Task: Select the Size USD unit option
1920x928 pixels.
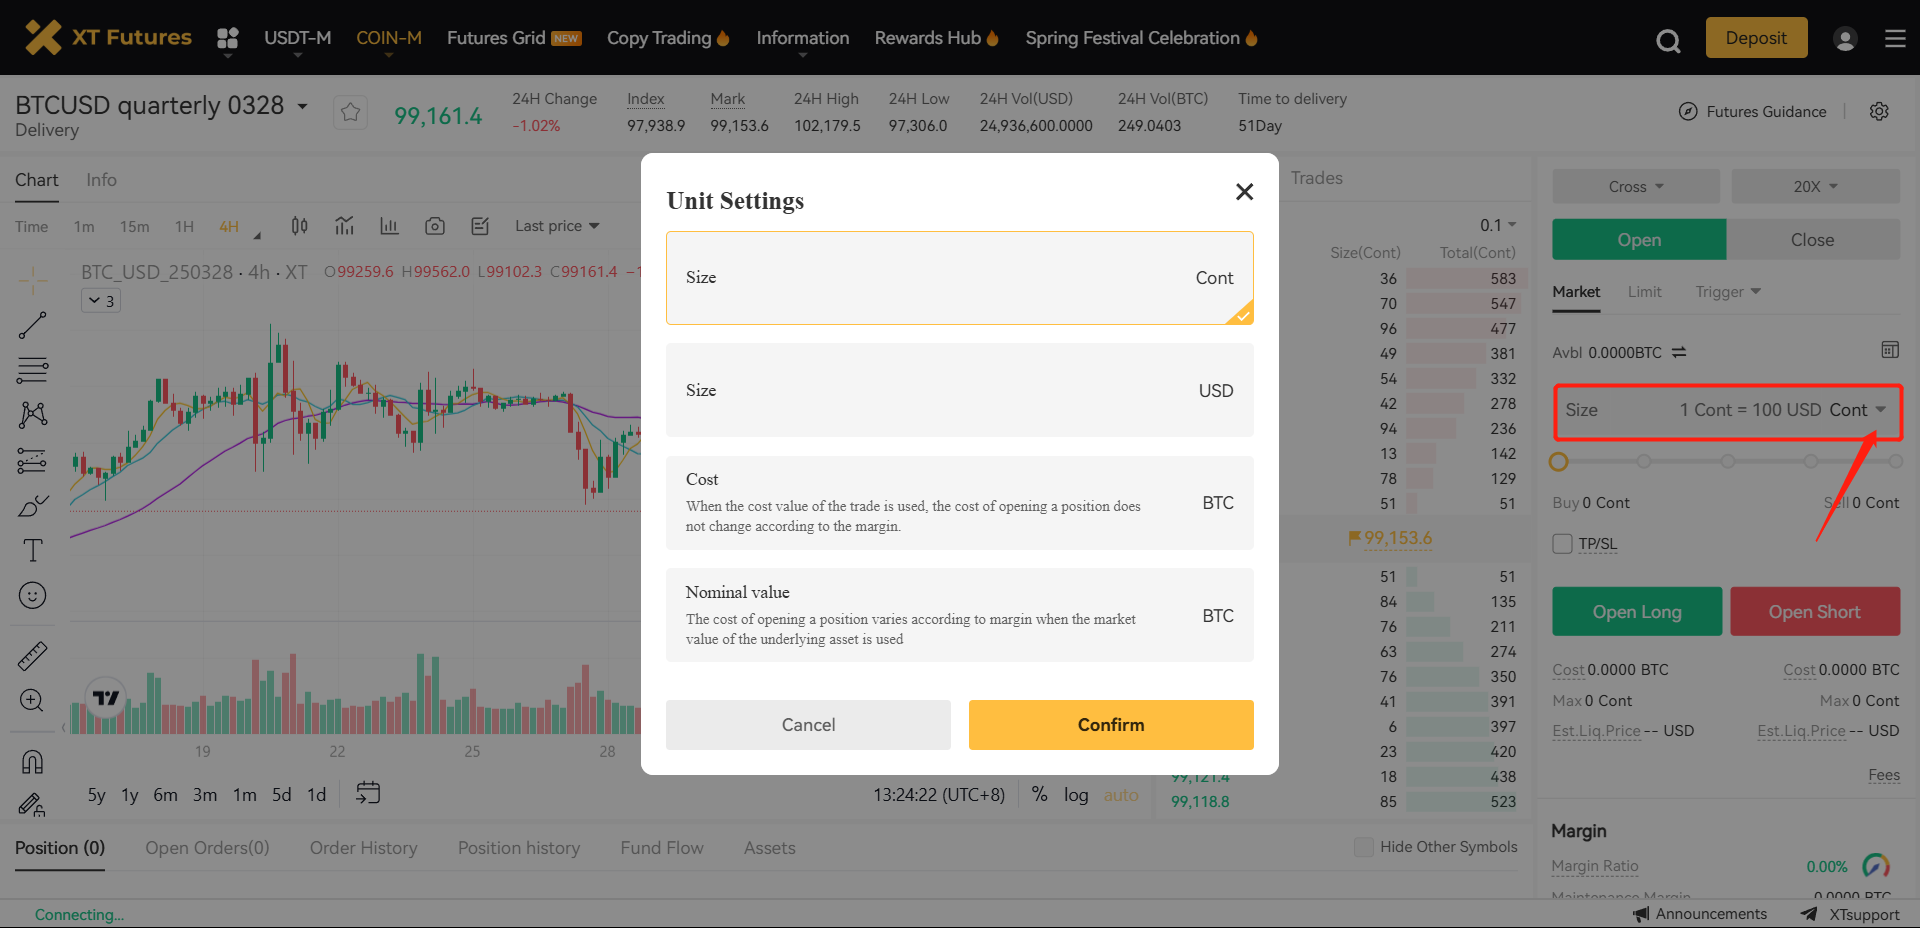Action: [959, 390]
